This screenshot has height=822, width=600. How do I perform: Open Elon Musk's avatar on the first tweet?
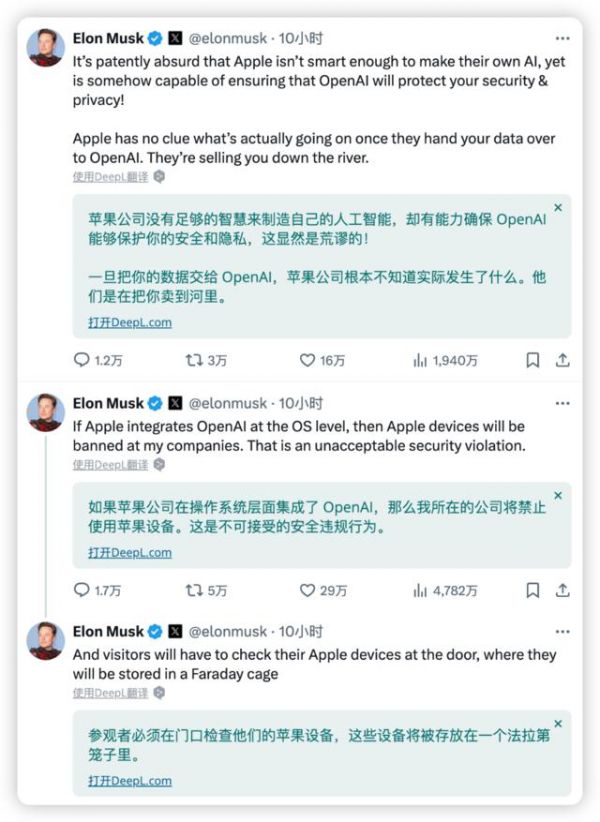pyautogui.click(x=45, y=48)
